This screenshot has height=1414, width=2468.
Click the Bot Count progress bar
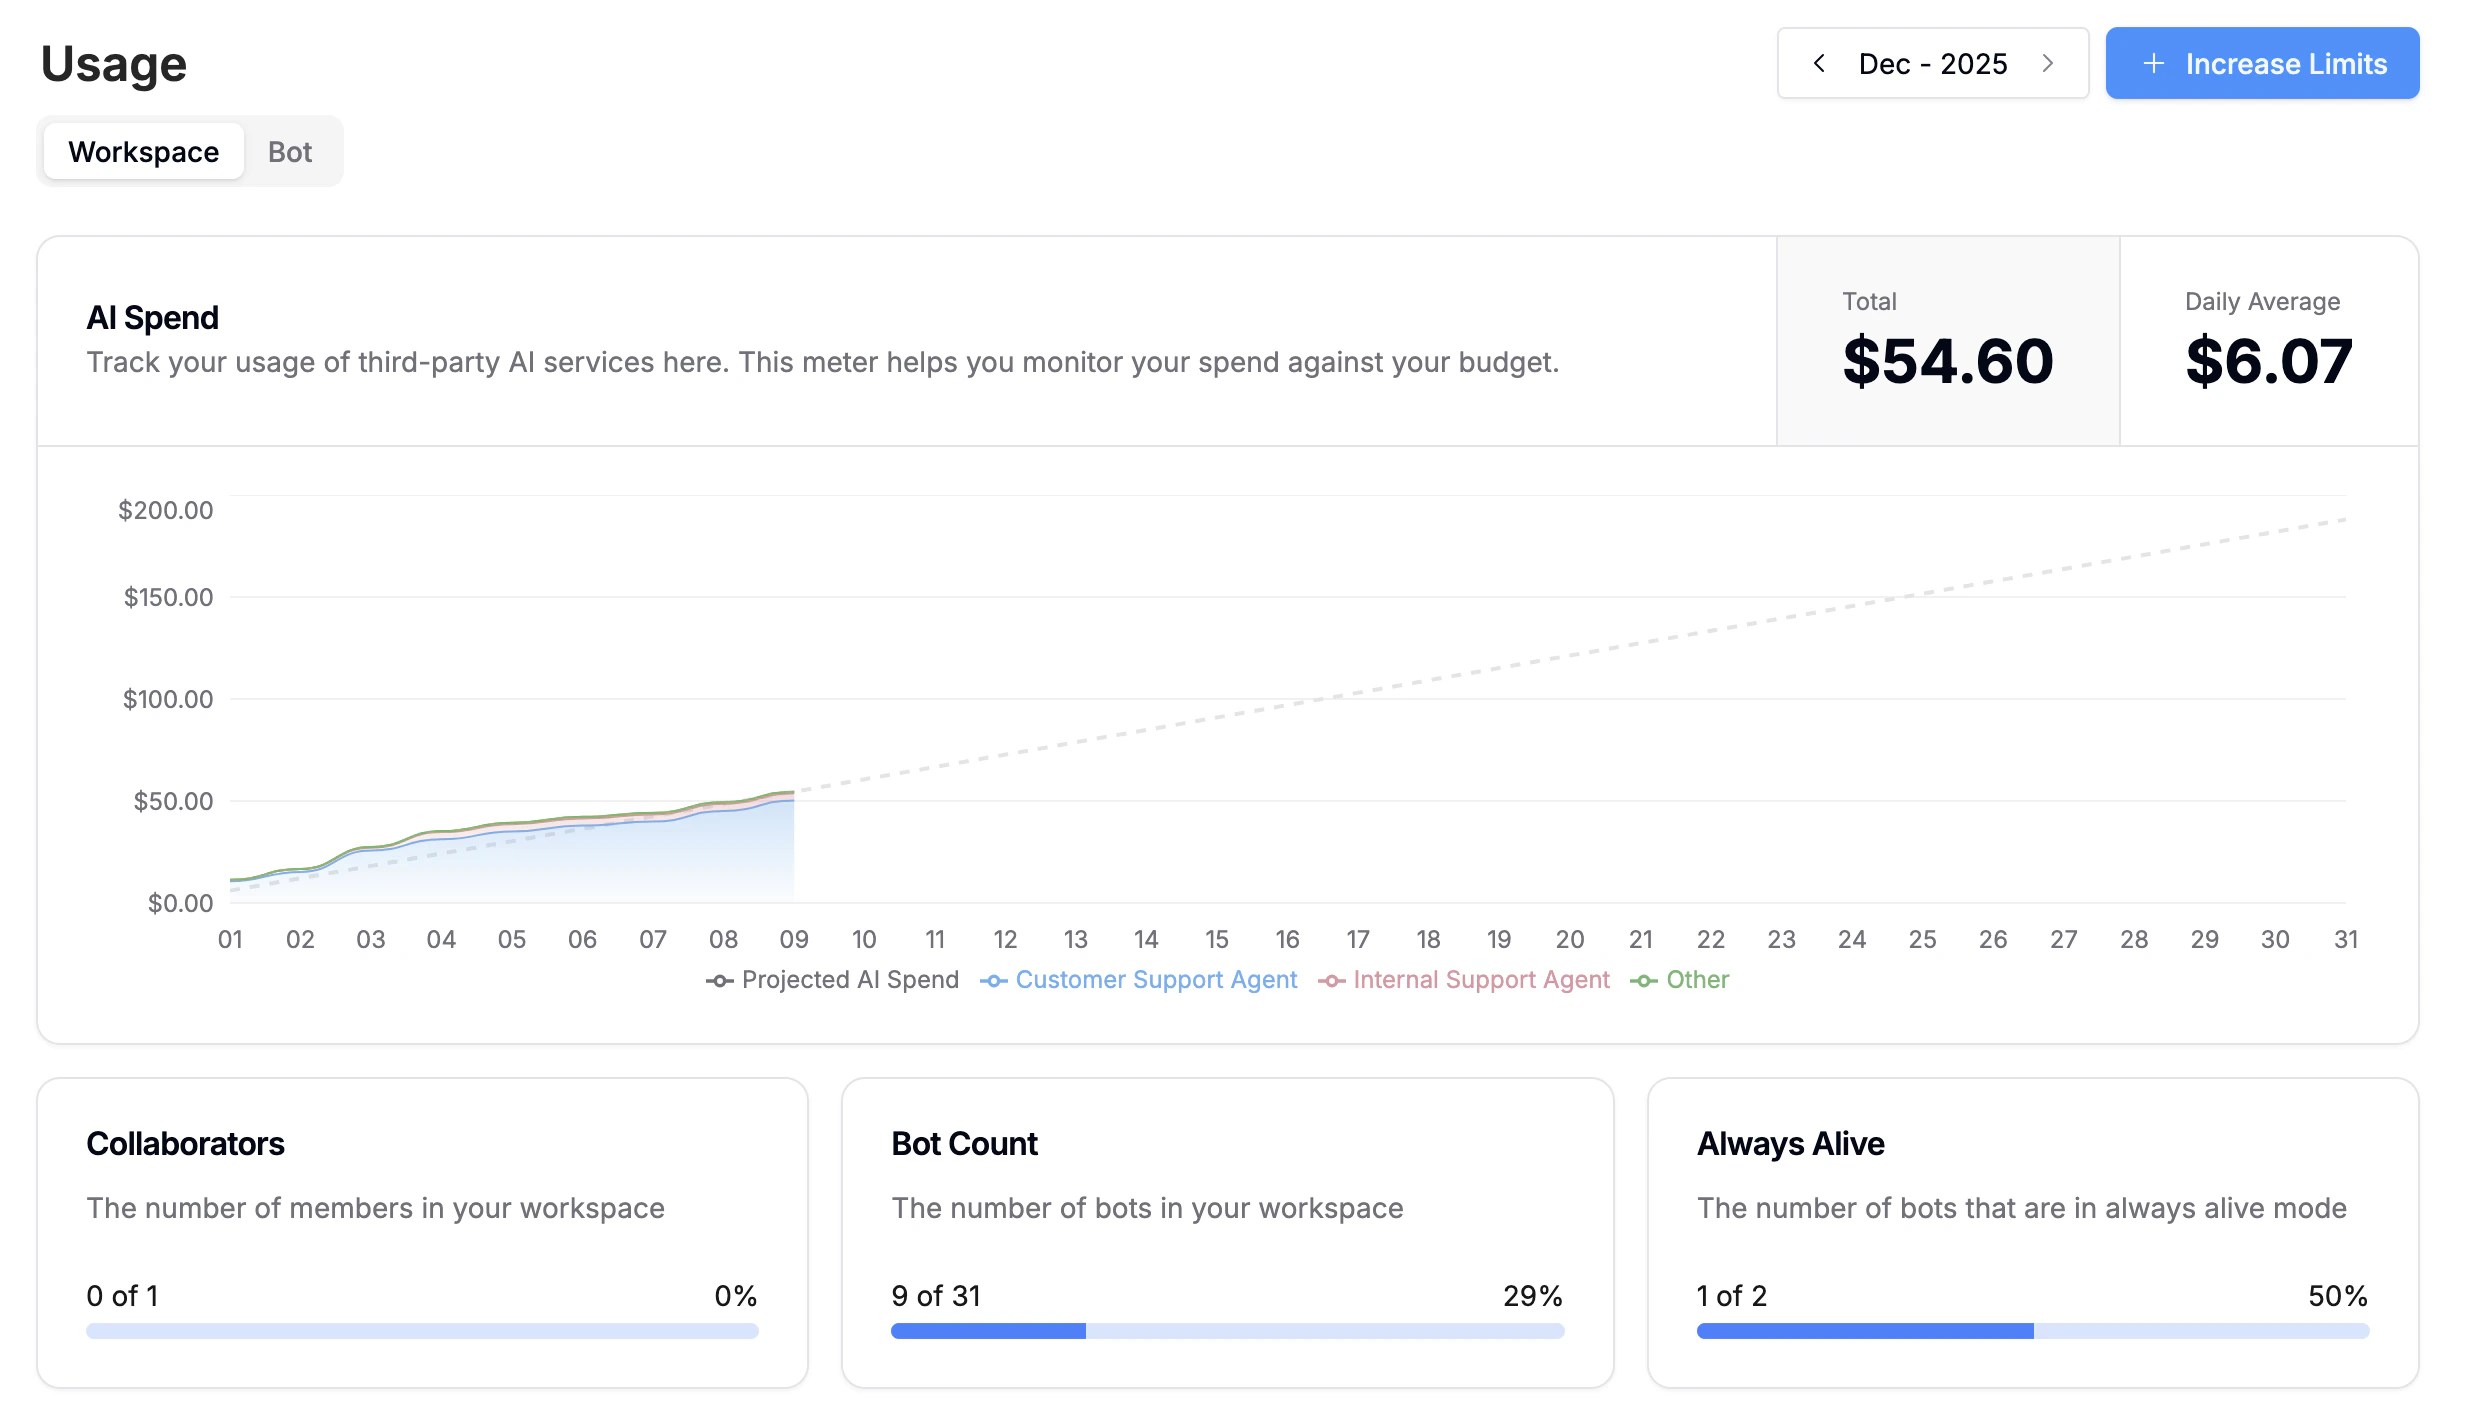click(1227, 1331)
